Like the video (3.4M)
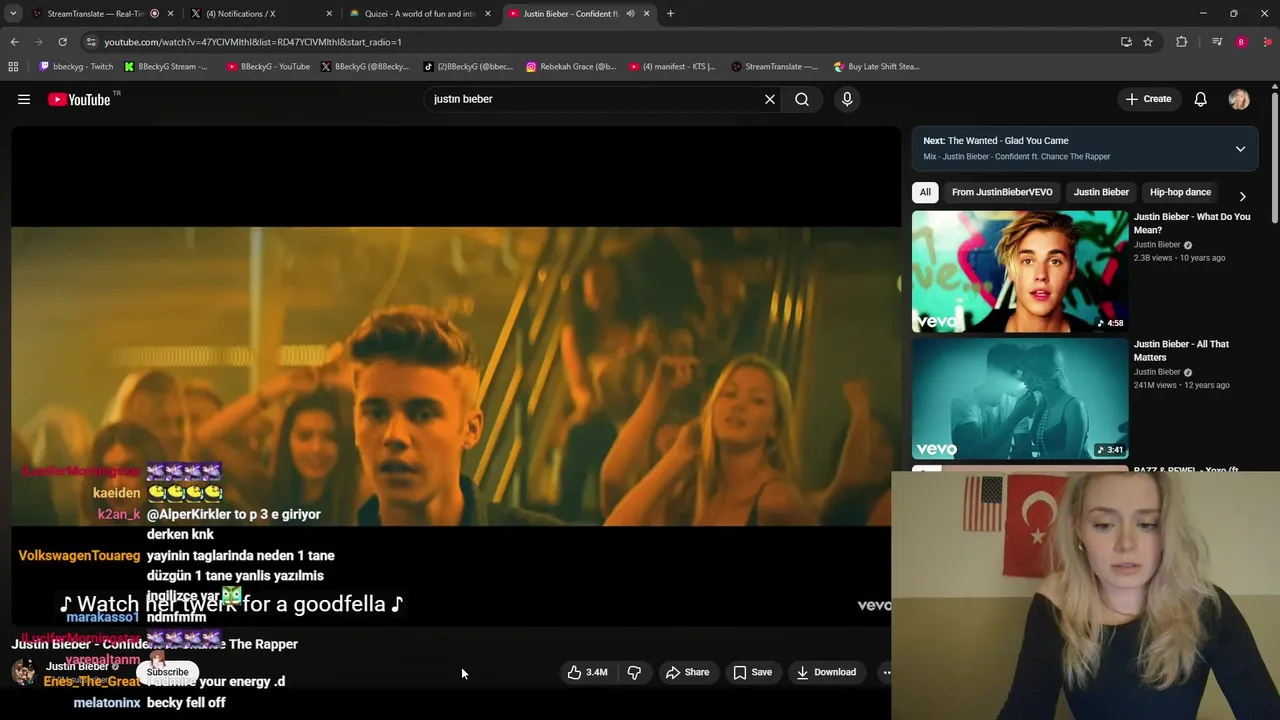 pos(588,672)
